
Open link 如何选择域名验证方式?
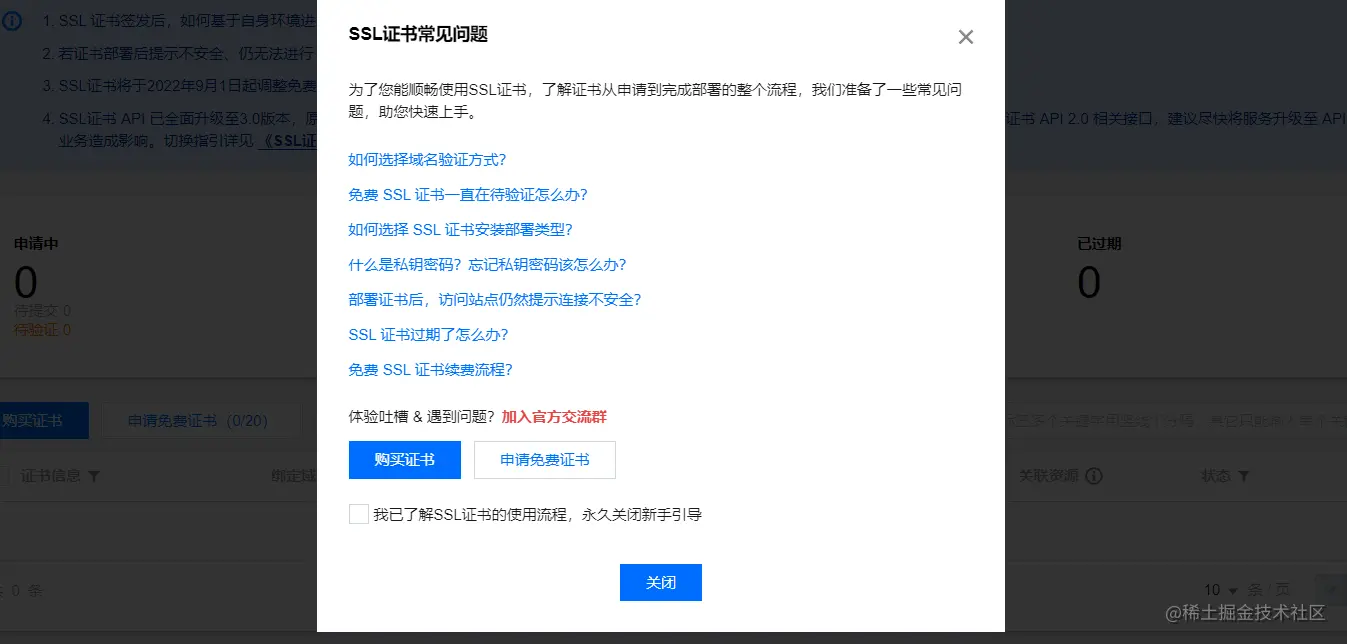click(x=428, y=160)
